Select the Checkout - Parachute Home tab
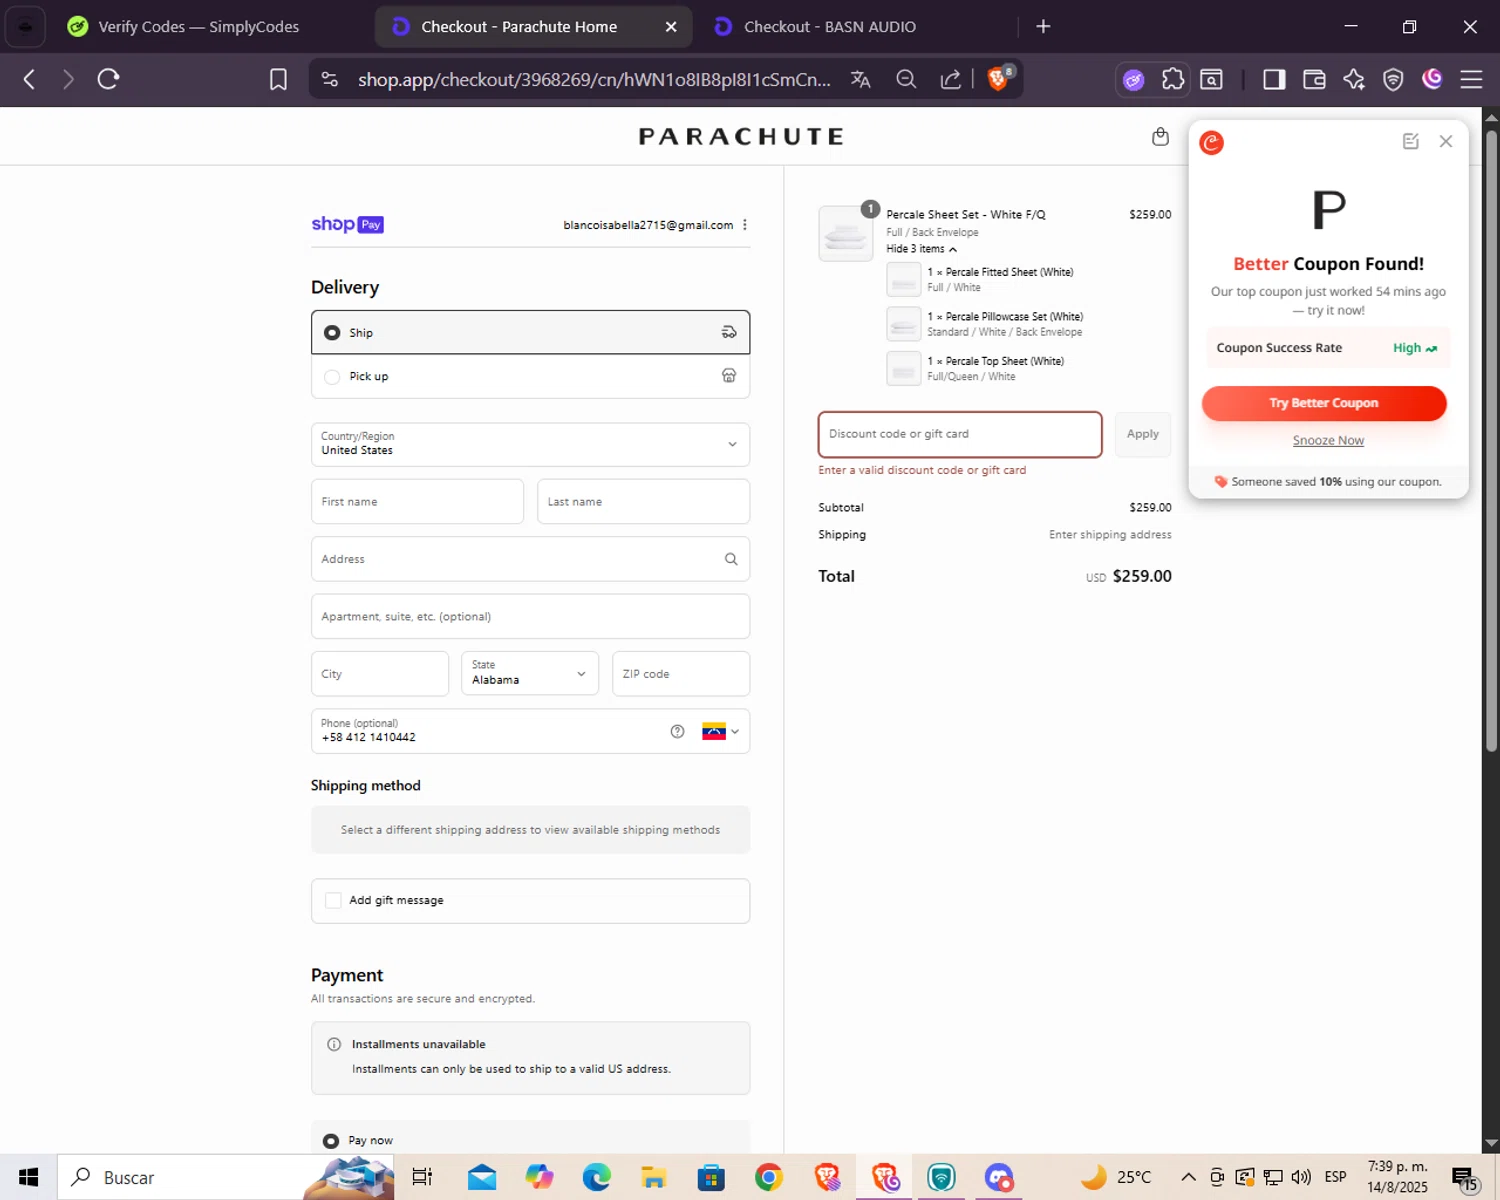Viewport: 1500px width, 1200px height. (519, 27)
